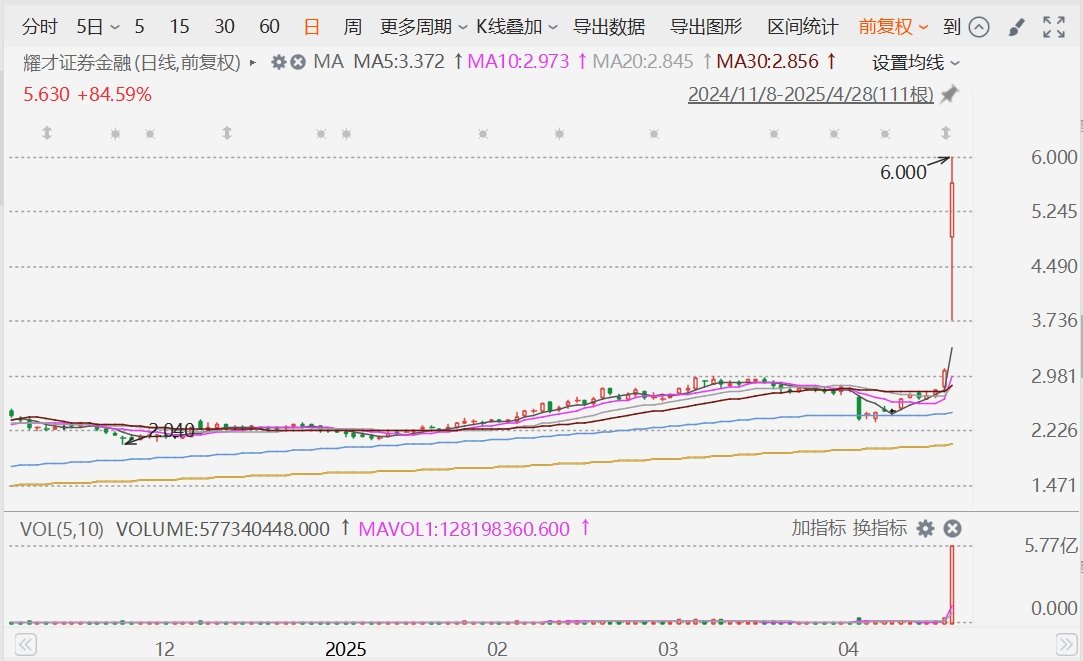
Task: Click the MAVOL1:128198360.600 value
Action: 464,529
